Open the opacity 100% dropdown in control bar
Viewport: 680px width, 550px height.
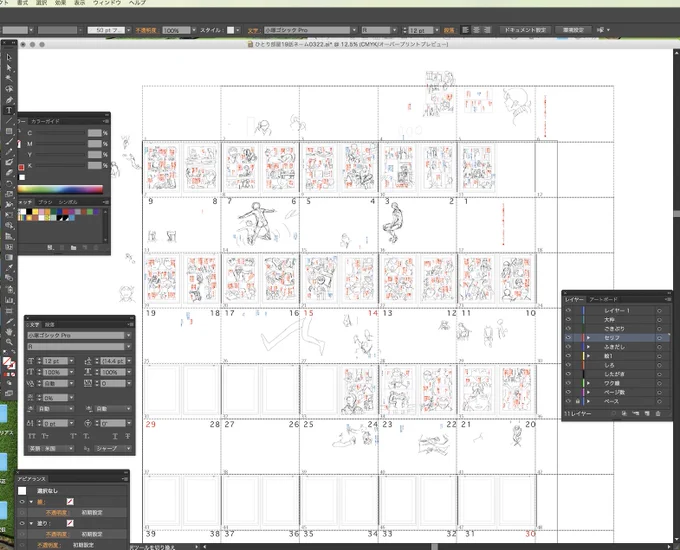194,30
